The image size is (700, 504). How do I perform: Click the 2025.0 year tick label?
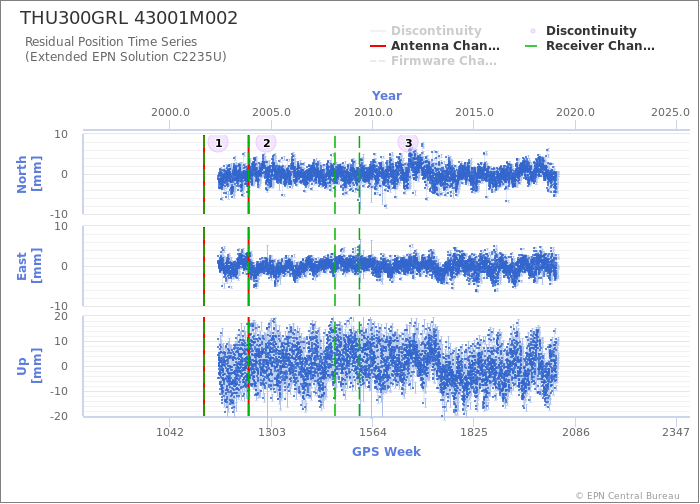[670, 112]
